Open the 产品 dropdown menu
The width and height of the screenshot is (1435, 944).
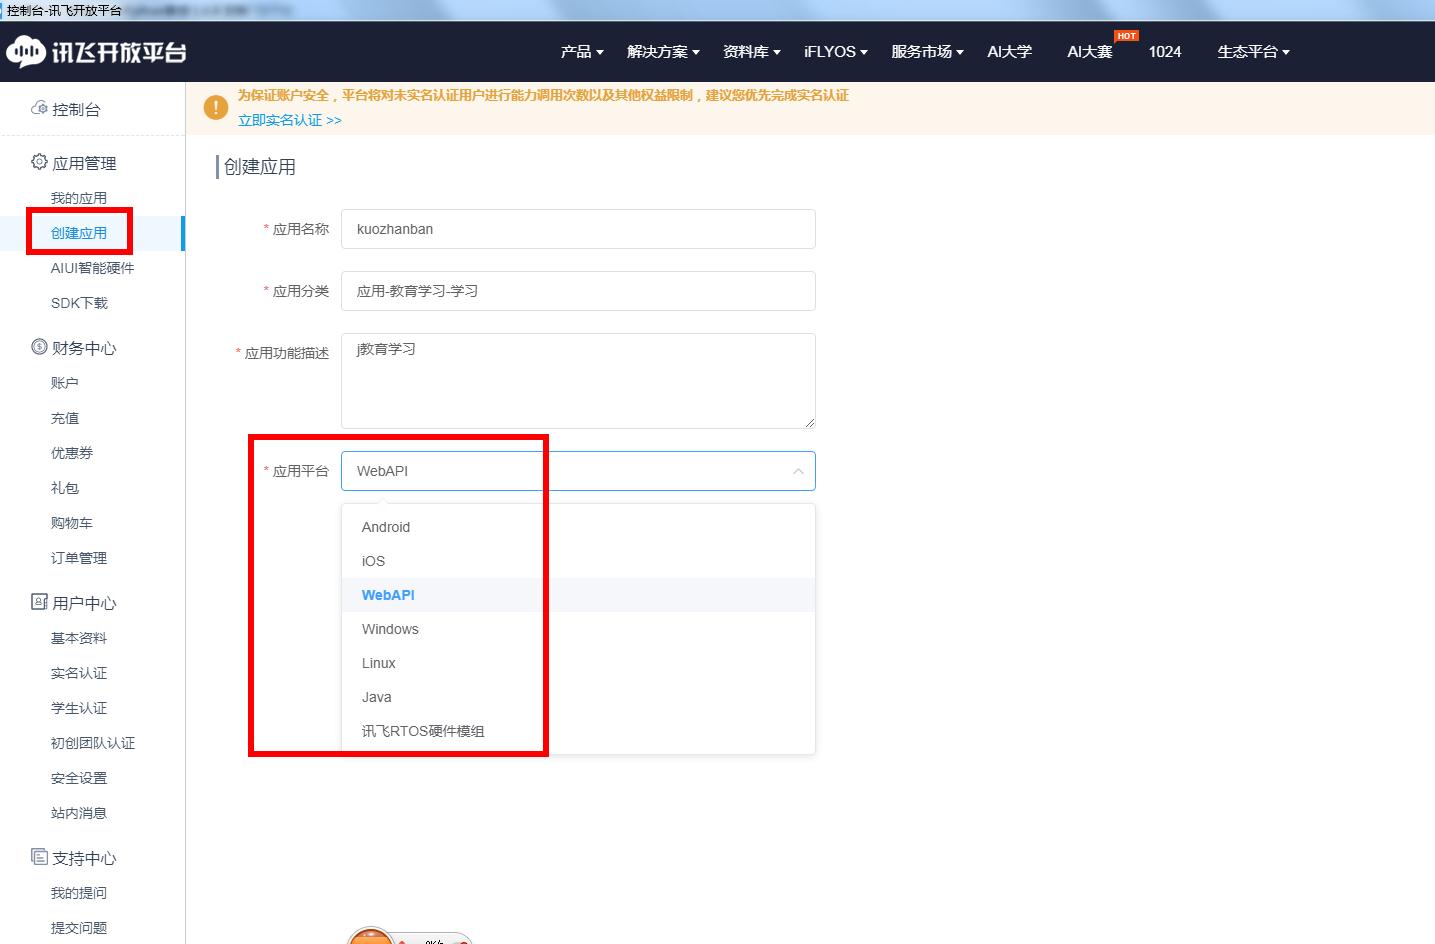coord(582,52)
